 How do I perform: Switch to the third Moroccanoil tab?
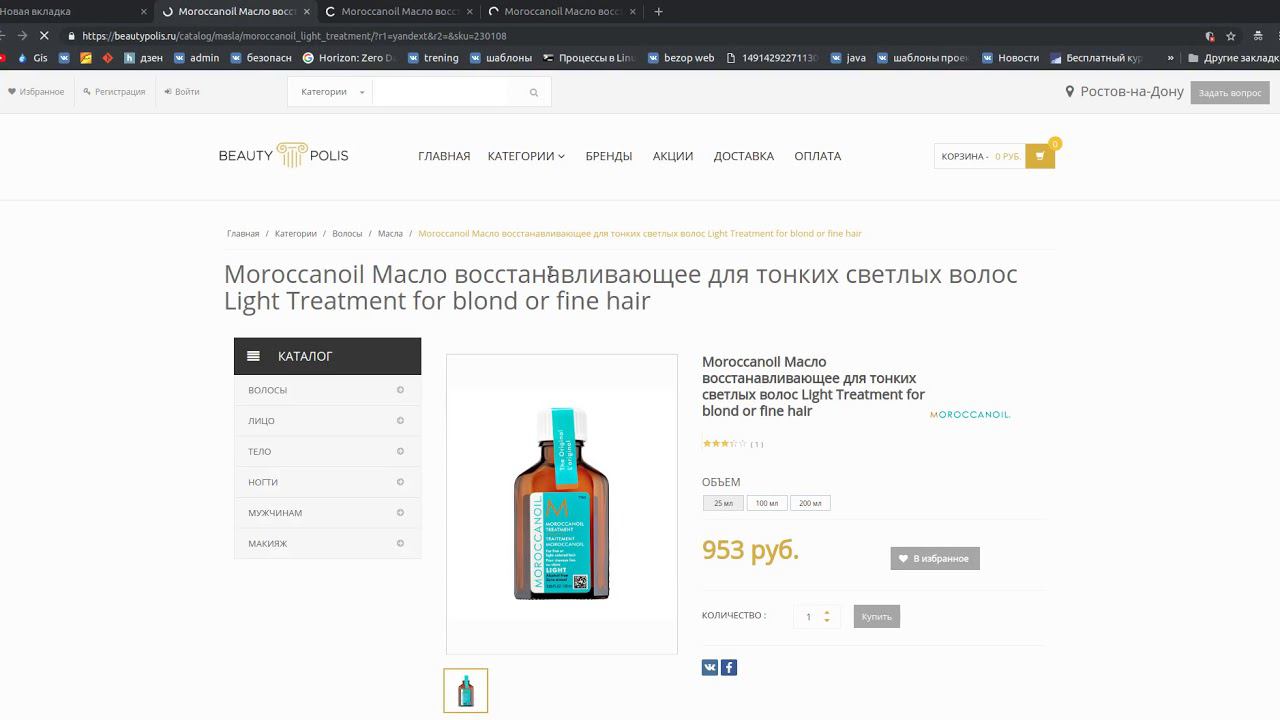pos(563,12)
